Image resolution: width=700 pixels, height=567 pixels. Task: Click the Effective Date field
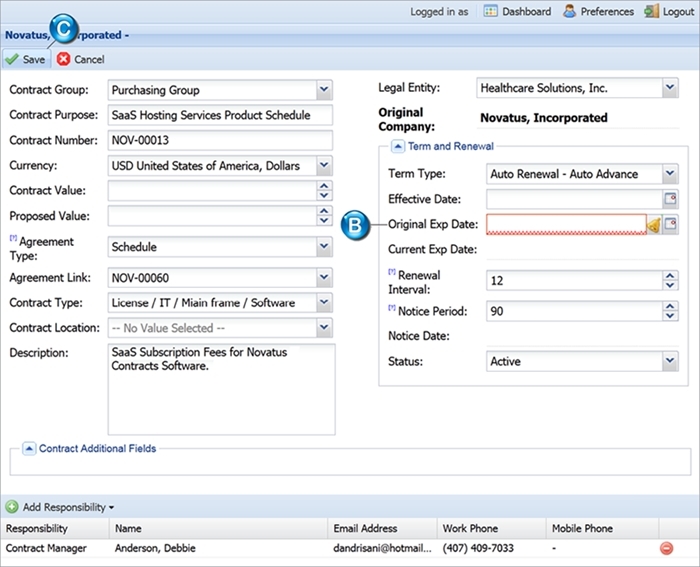[x=574, y=199]
